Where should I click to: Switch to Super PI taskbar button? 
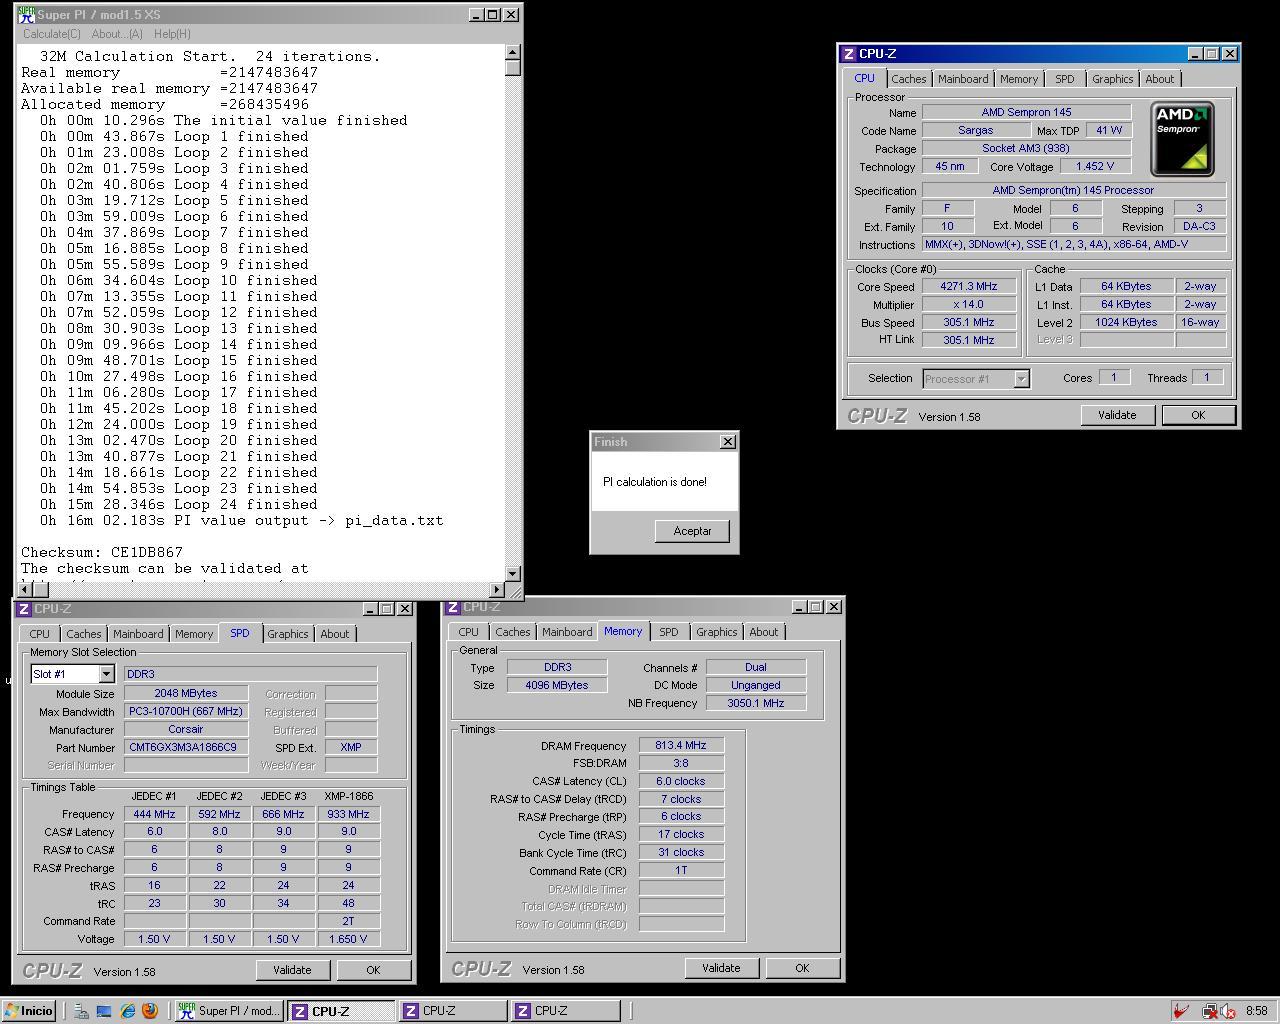pyautogui.click(x=230, y=1011)
